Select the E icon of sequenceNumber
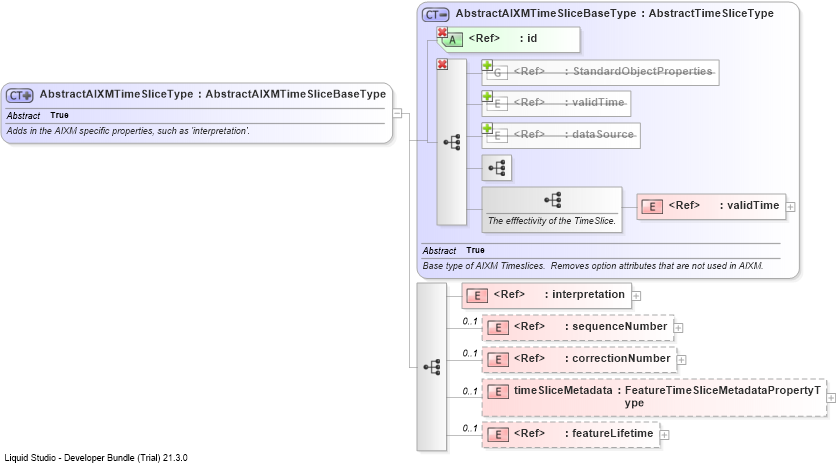The image size is (836, 463). 497,328
